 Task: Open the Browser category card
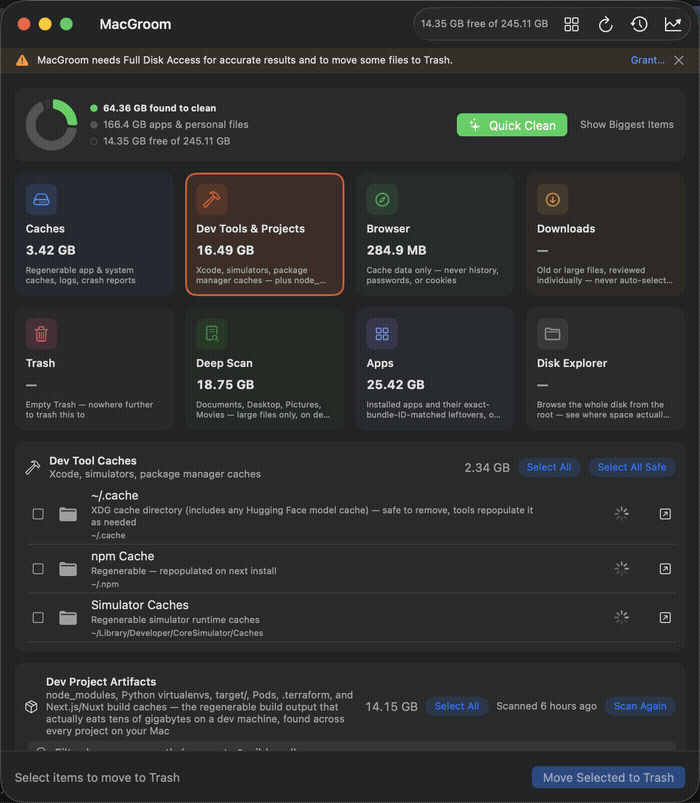pyautogui.click(x=435, y=235)
